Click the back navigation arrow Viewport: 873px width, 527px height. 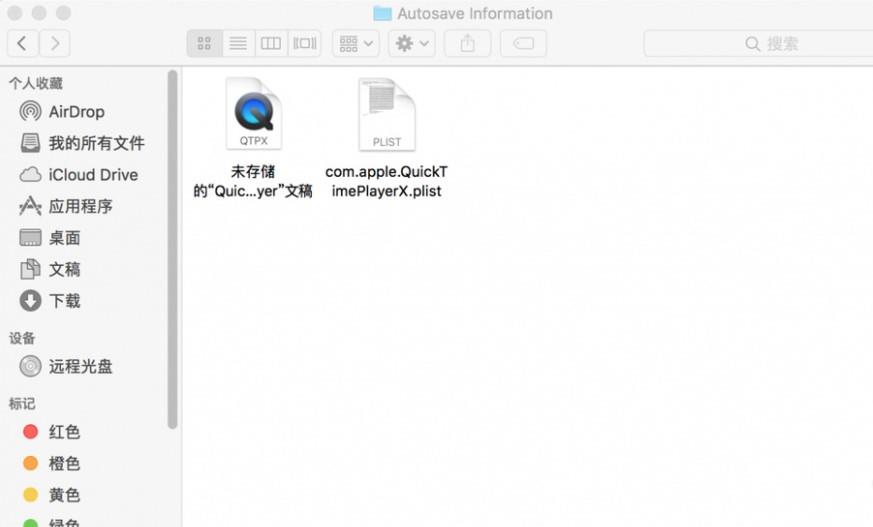pyautogui.click(x=23, y=43)
